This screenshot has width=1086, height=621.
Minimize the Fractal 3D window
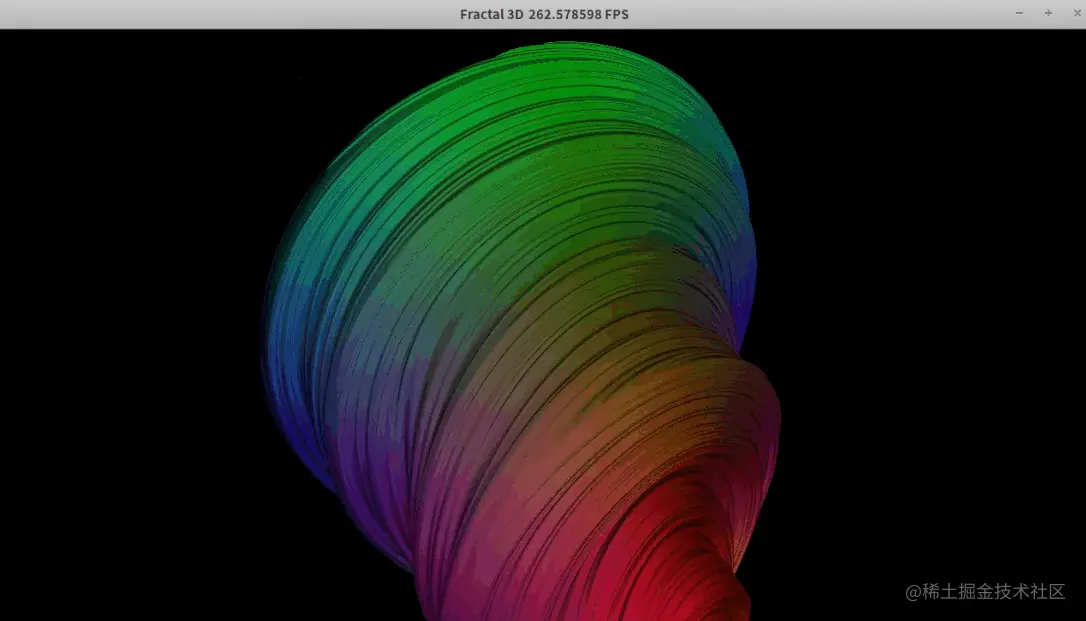click(1019, 13)
